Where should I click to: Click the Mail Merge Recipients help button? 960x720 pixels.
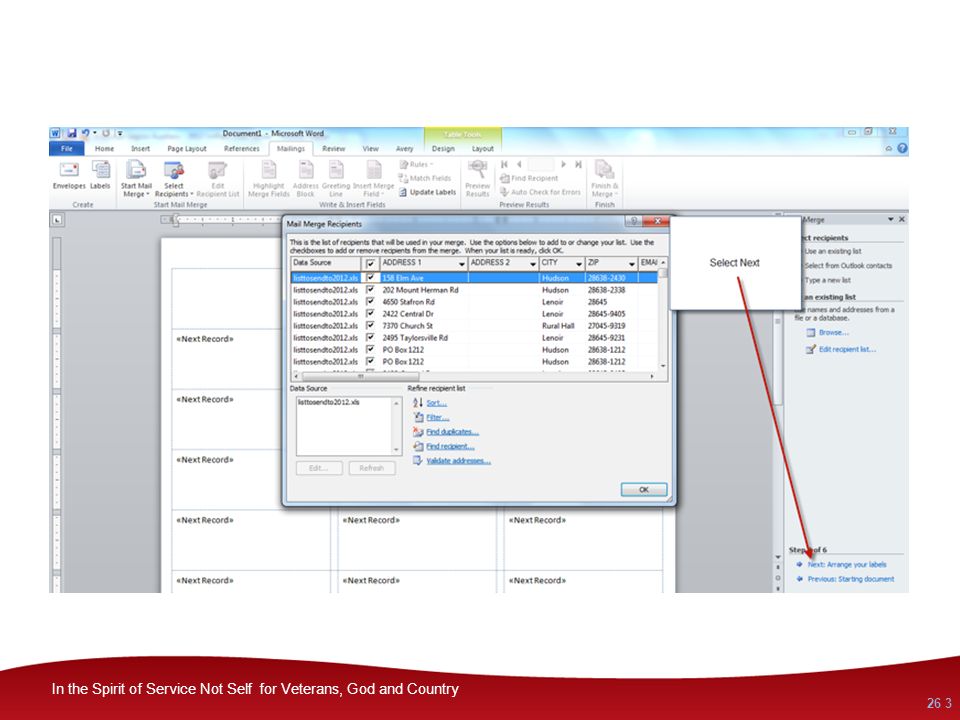coord(634,221)
